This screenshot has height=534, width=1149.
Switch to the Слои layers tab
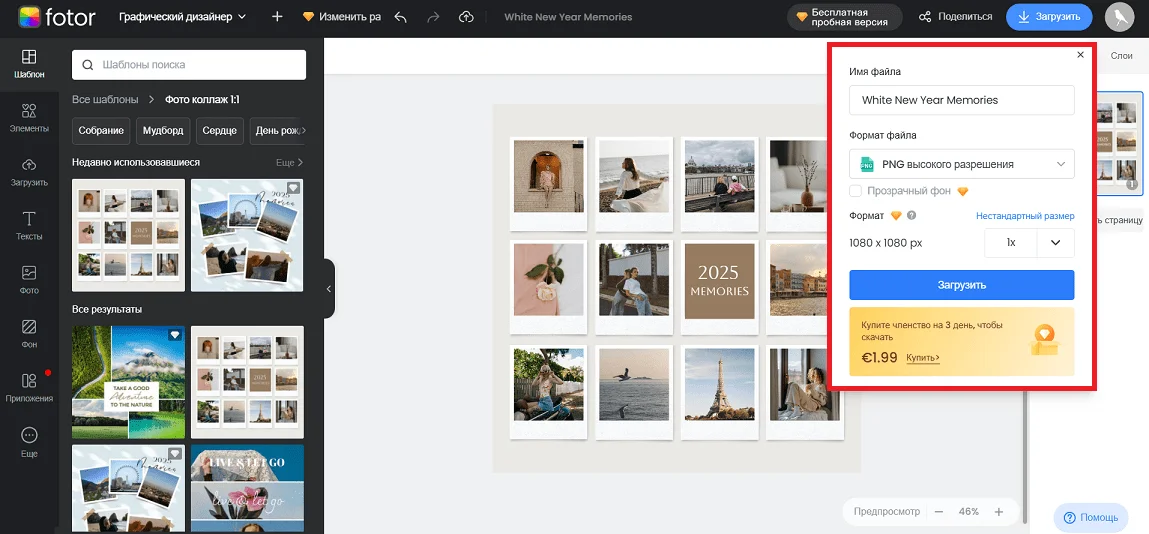point(1122,57)
